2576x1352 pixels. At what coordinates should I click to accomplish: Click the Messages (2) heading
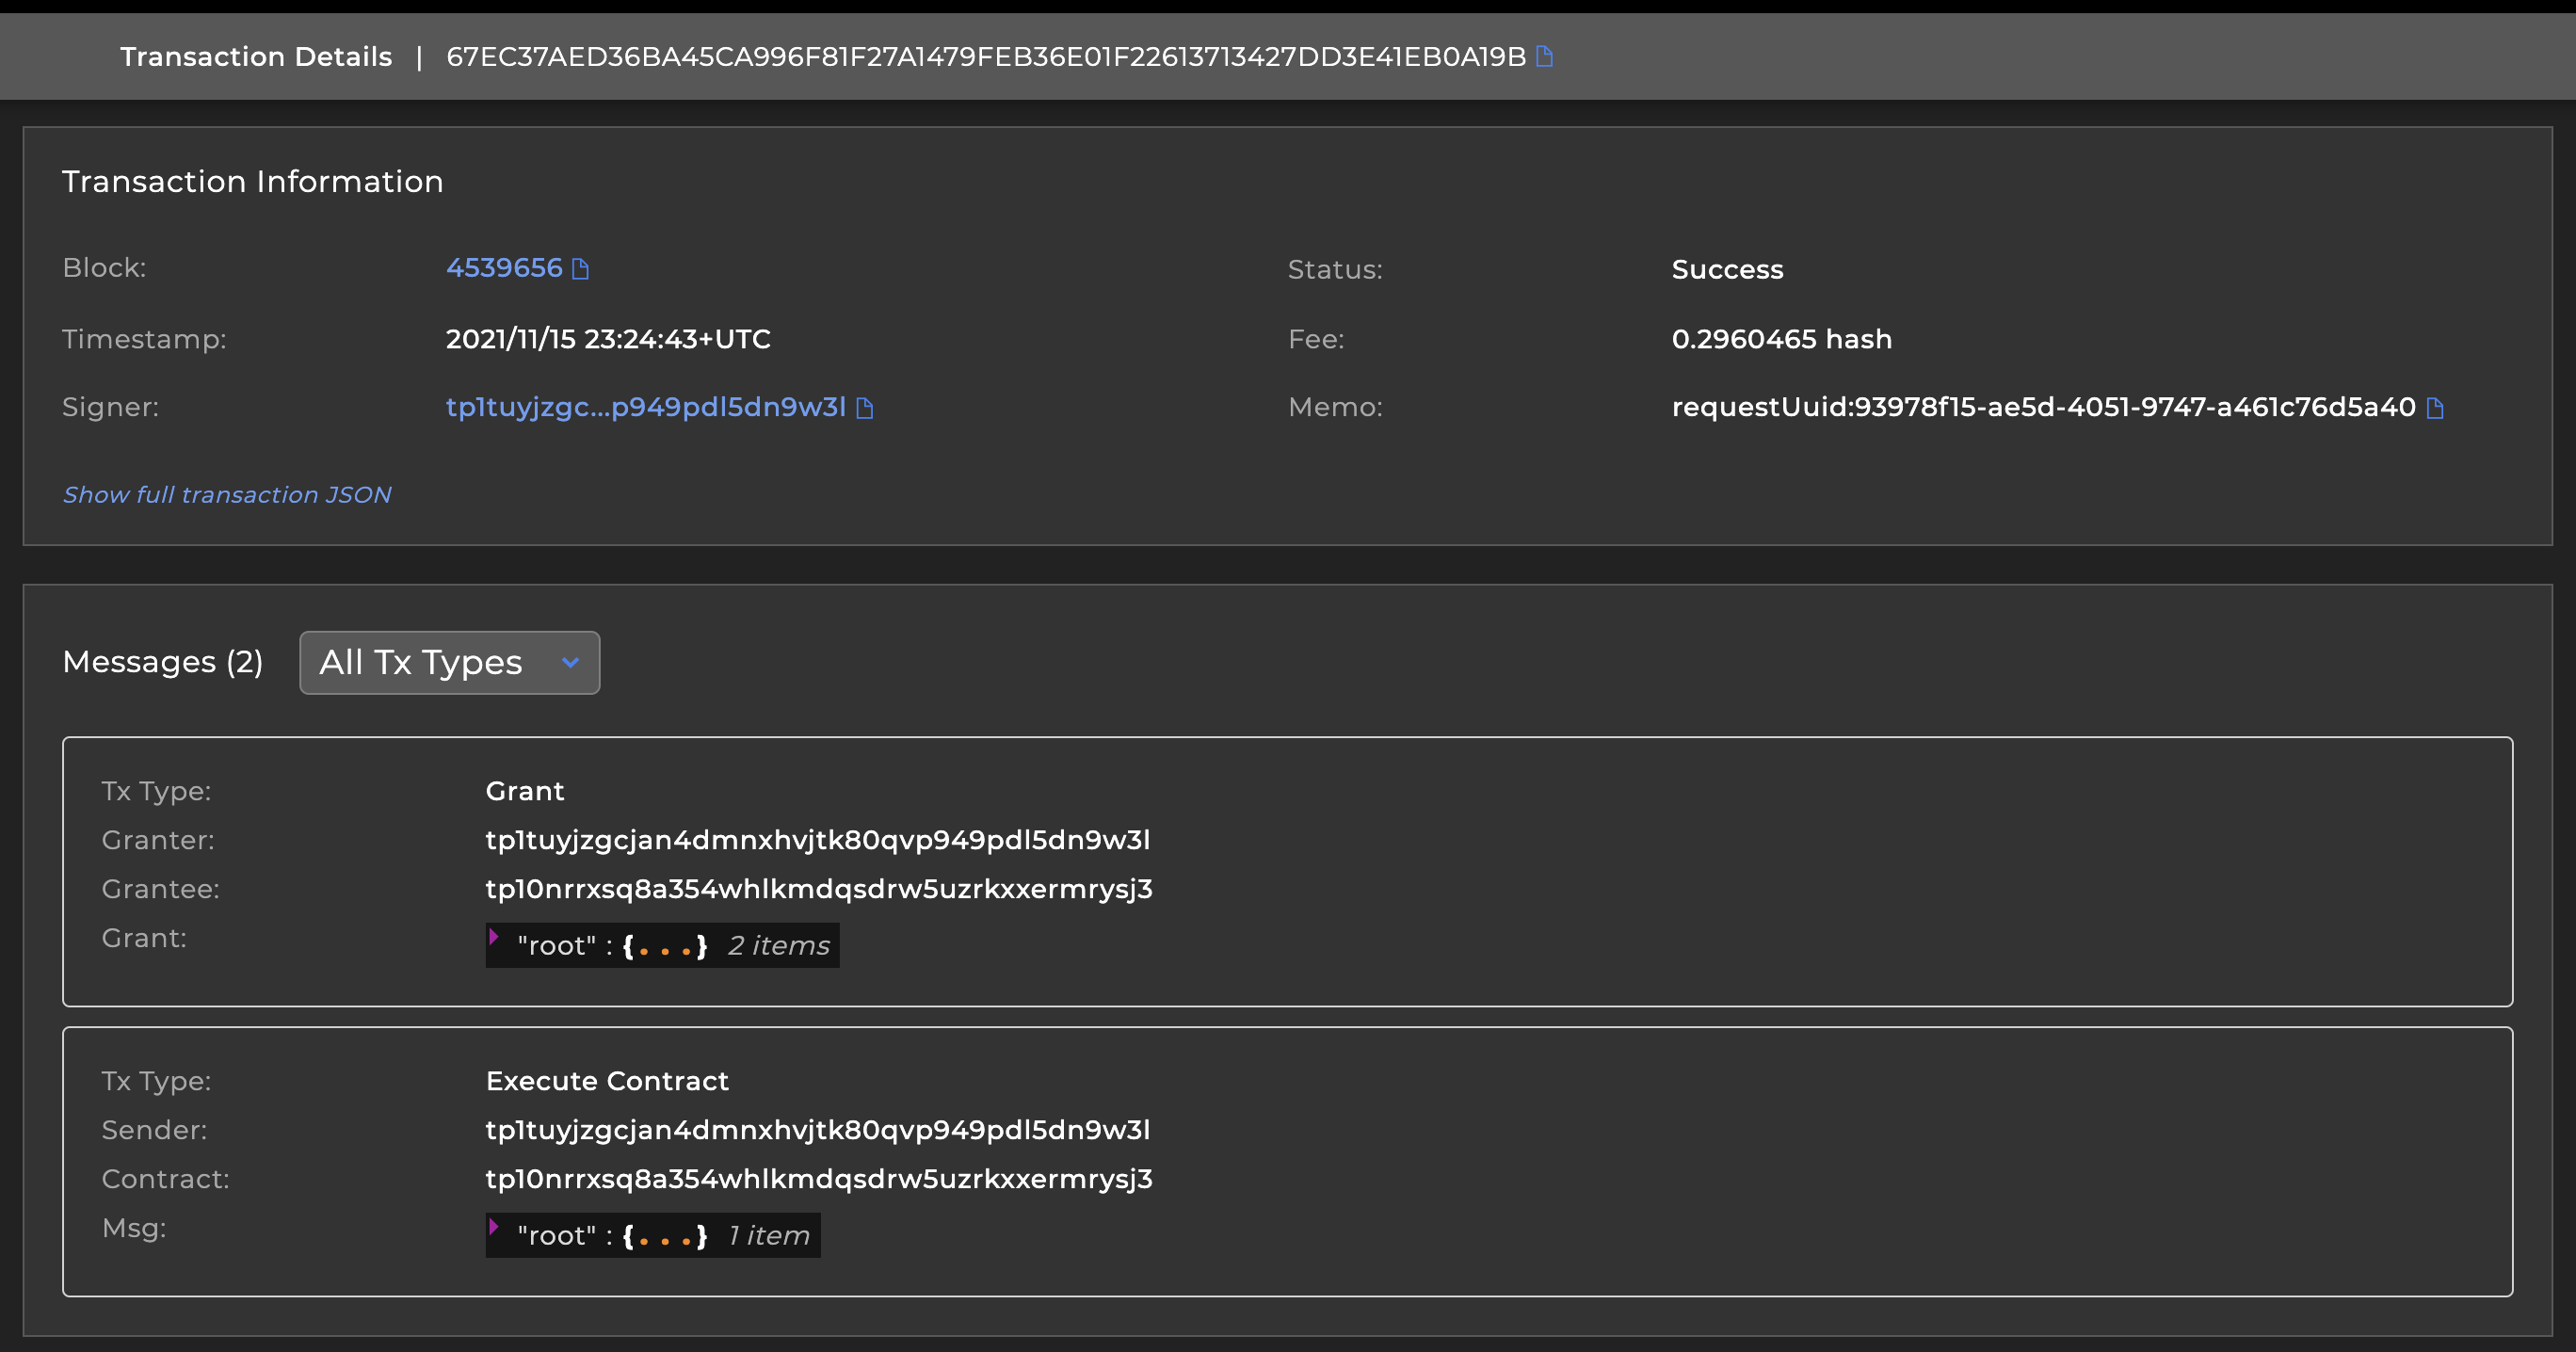pos(163,662)
